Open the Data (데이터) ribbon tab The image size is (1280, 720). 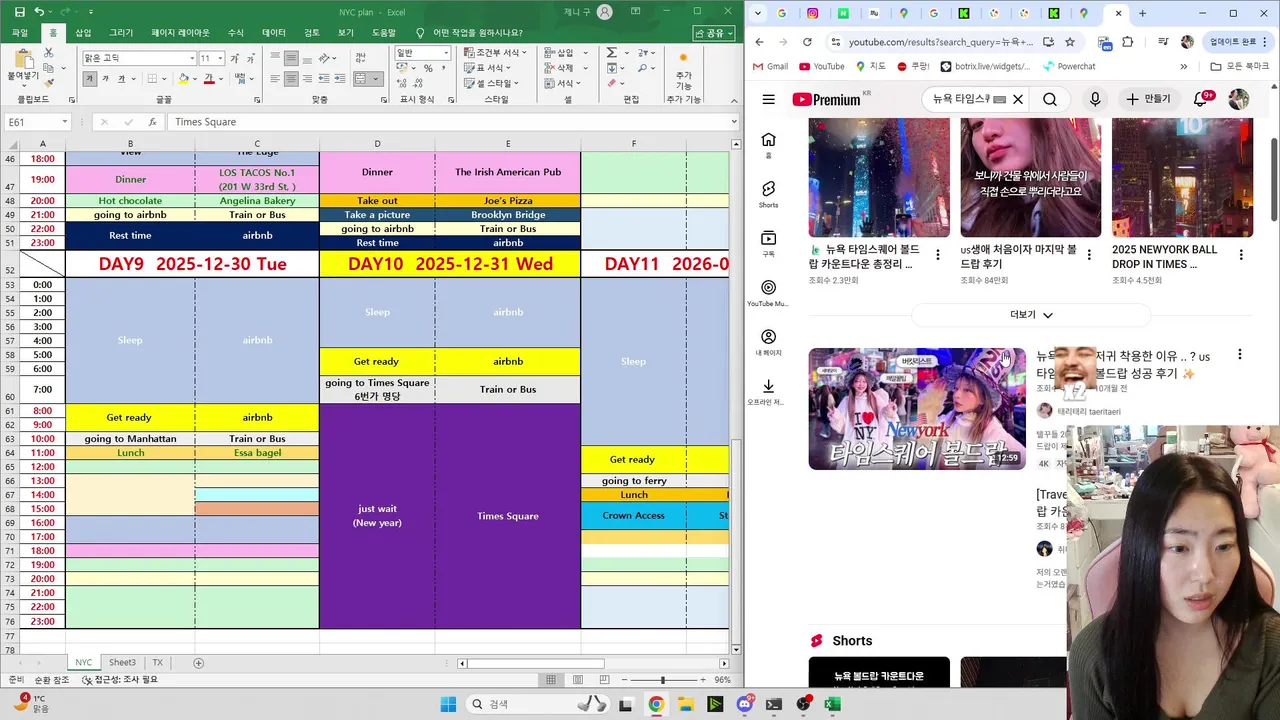click(x=274, y=33)
